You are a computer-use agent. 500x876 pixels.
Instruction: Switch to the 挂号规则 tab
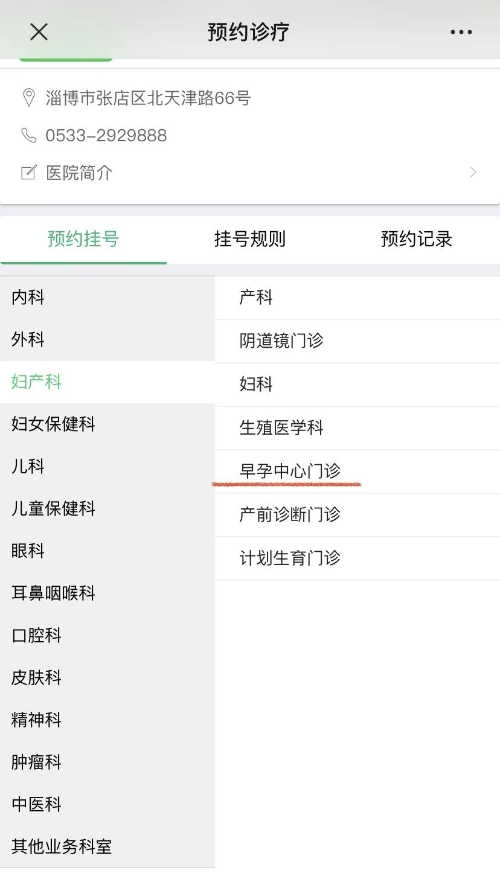[x=250, y=239]
